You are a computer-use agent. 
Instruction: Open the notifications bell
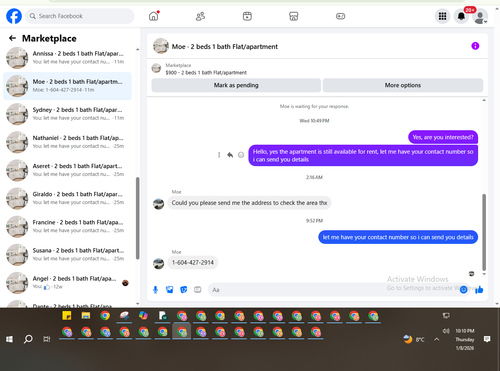[x=461, y=16]
